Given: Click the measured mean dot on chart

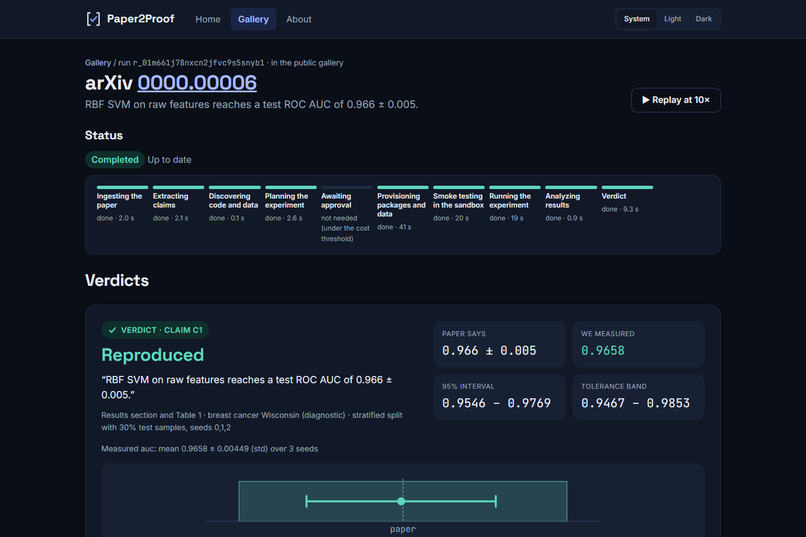Looking at the screenshot, I should tap(401, 501).
